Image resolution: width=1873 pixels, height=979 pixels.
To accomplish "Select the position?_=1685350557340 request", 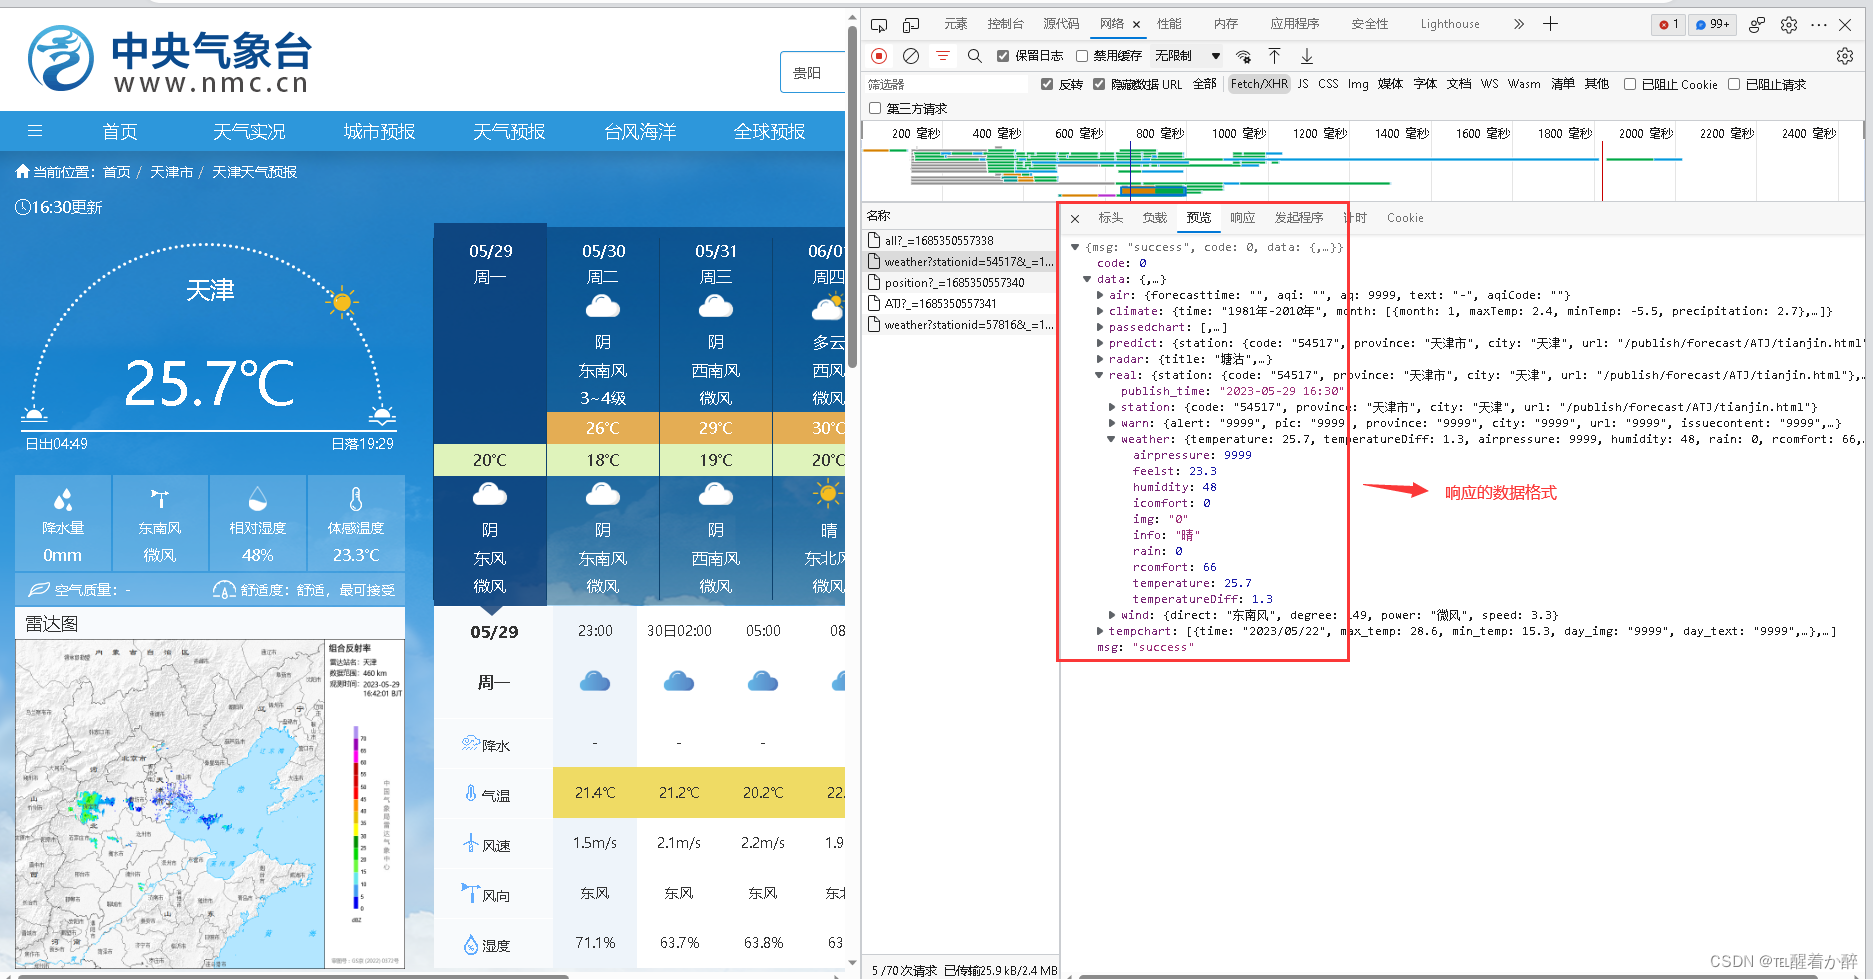I will click(x=959, y=283).
